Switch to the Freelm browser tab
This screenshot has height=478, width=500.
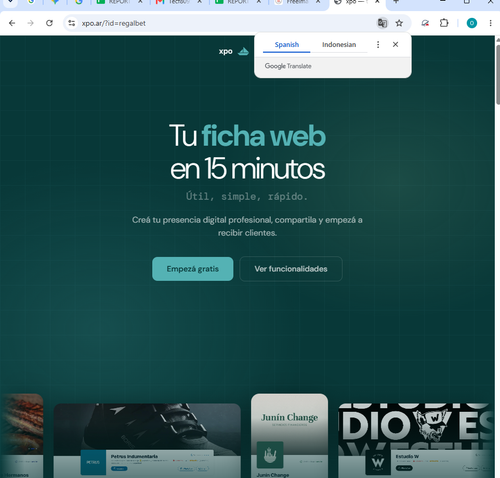coord(297,3)
